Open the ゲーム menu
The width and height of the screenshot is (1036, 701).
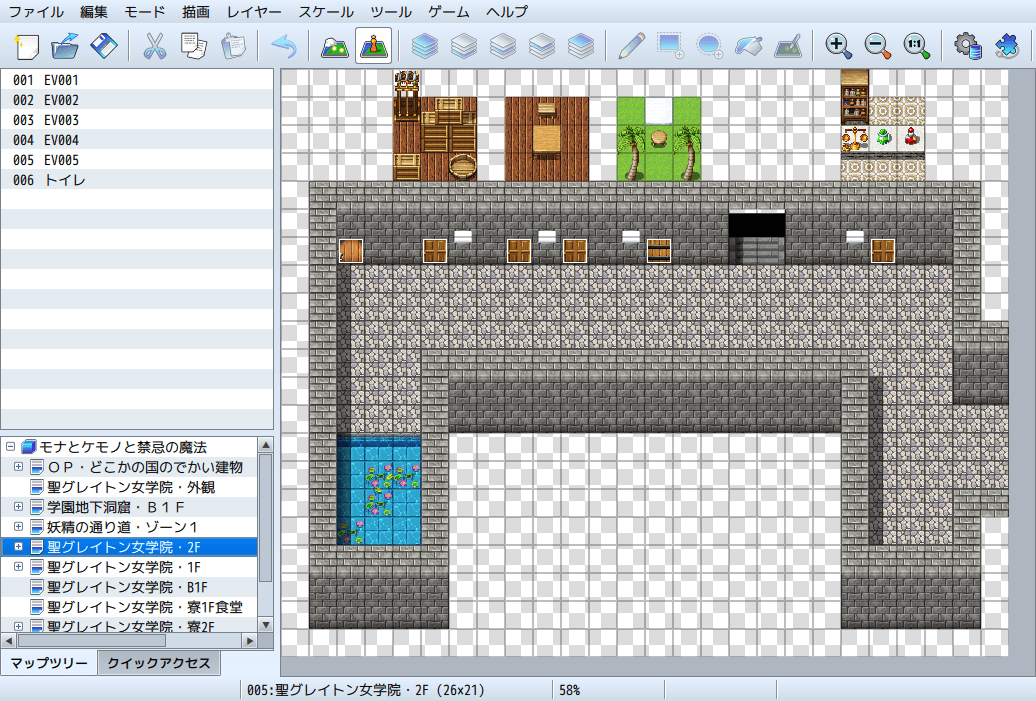(x=449, y=13)
